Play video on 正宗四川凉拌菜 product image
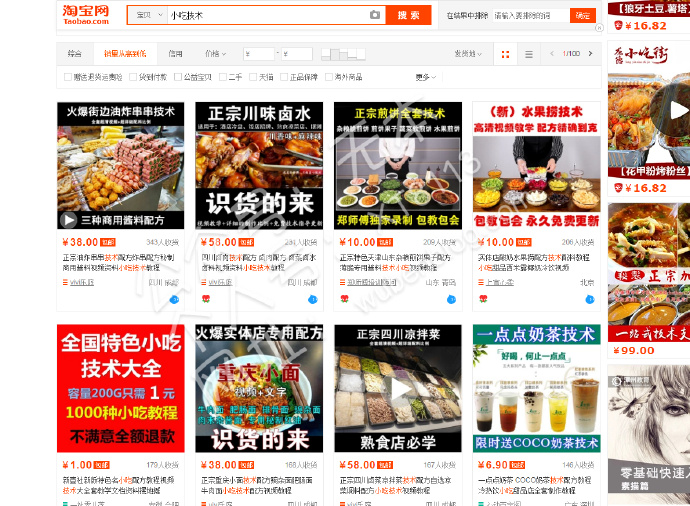The width and height of the screenshot is (690, 506). coord(401,389)
